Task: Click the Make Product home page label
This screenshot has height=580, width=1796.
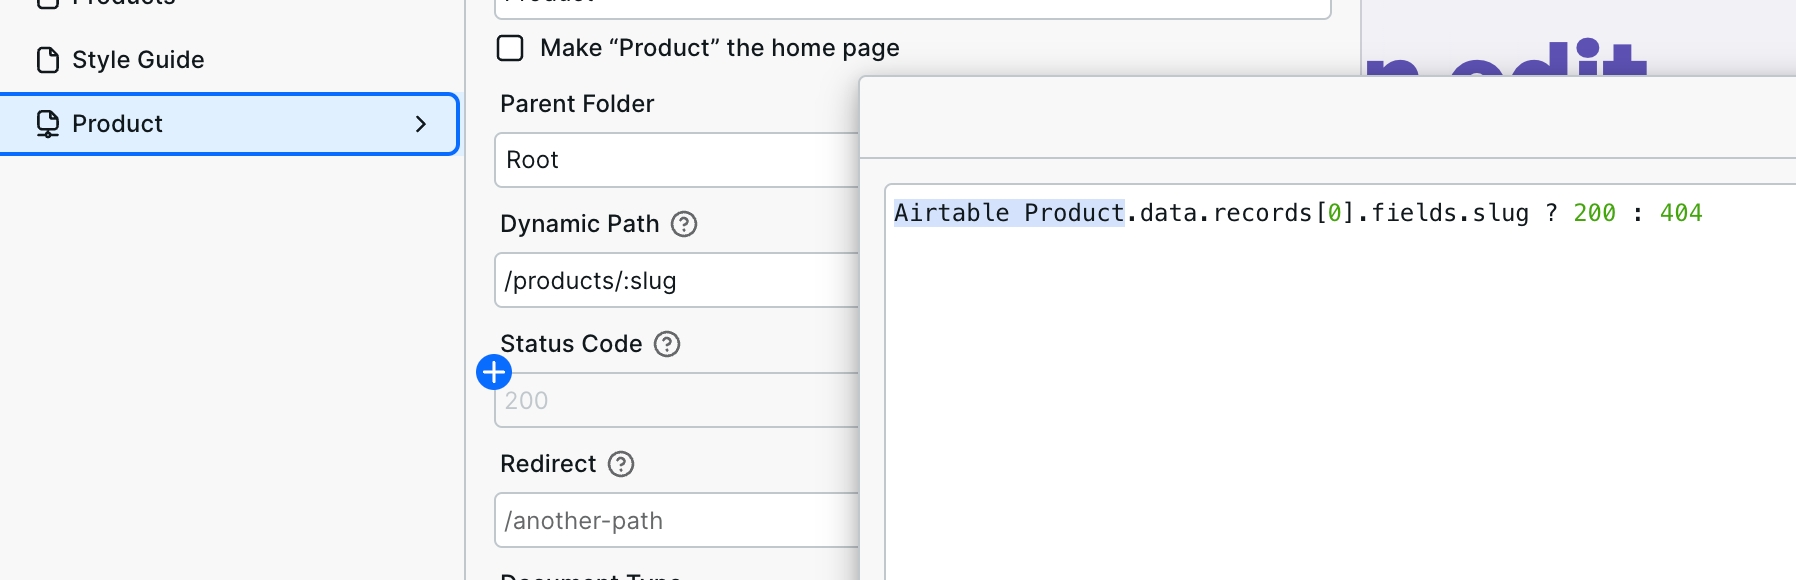Action: click(719, 48)
